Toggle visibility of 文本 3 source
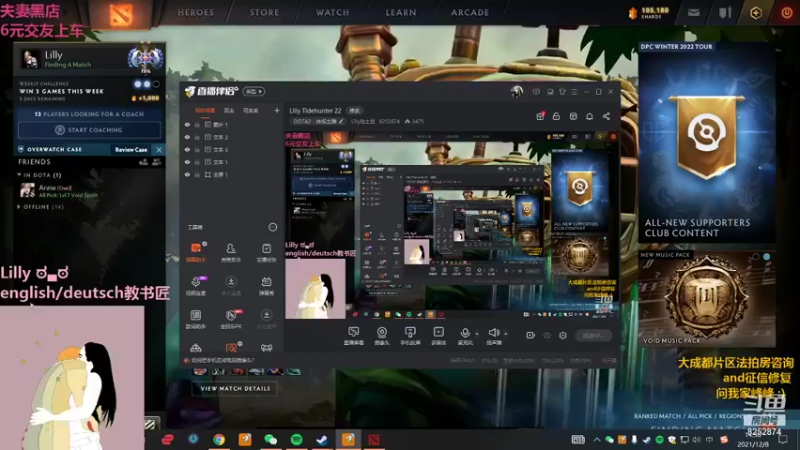800x450 pixels. [187, 149]
